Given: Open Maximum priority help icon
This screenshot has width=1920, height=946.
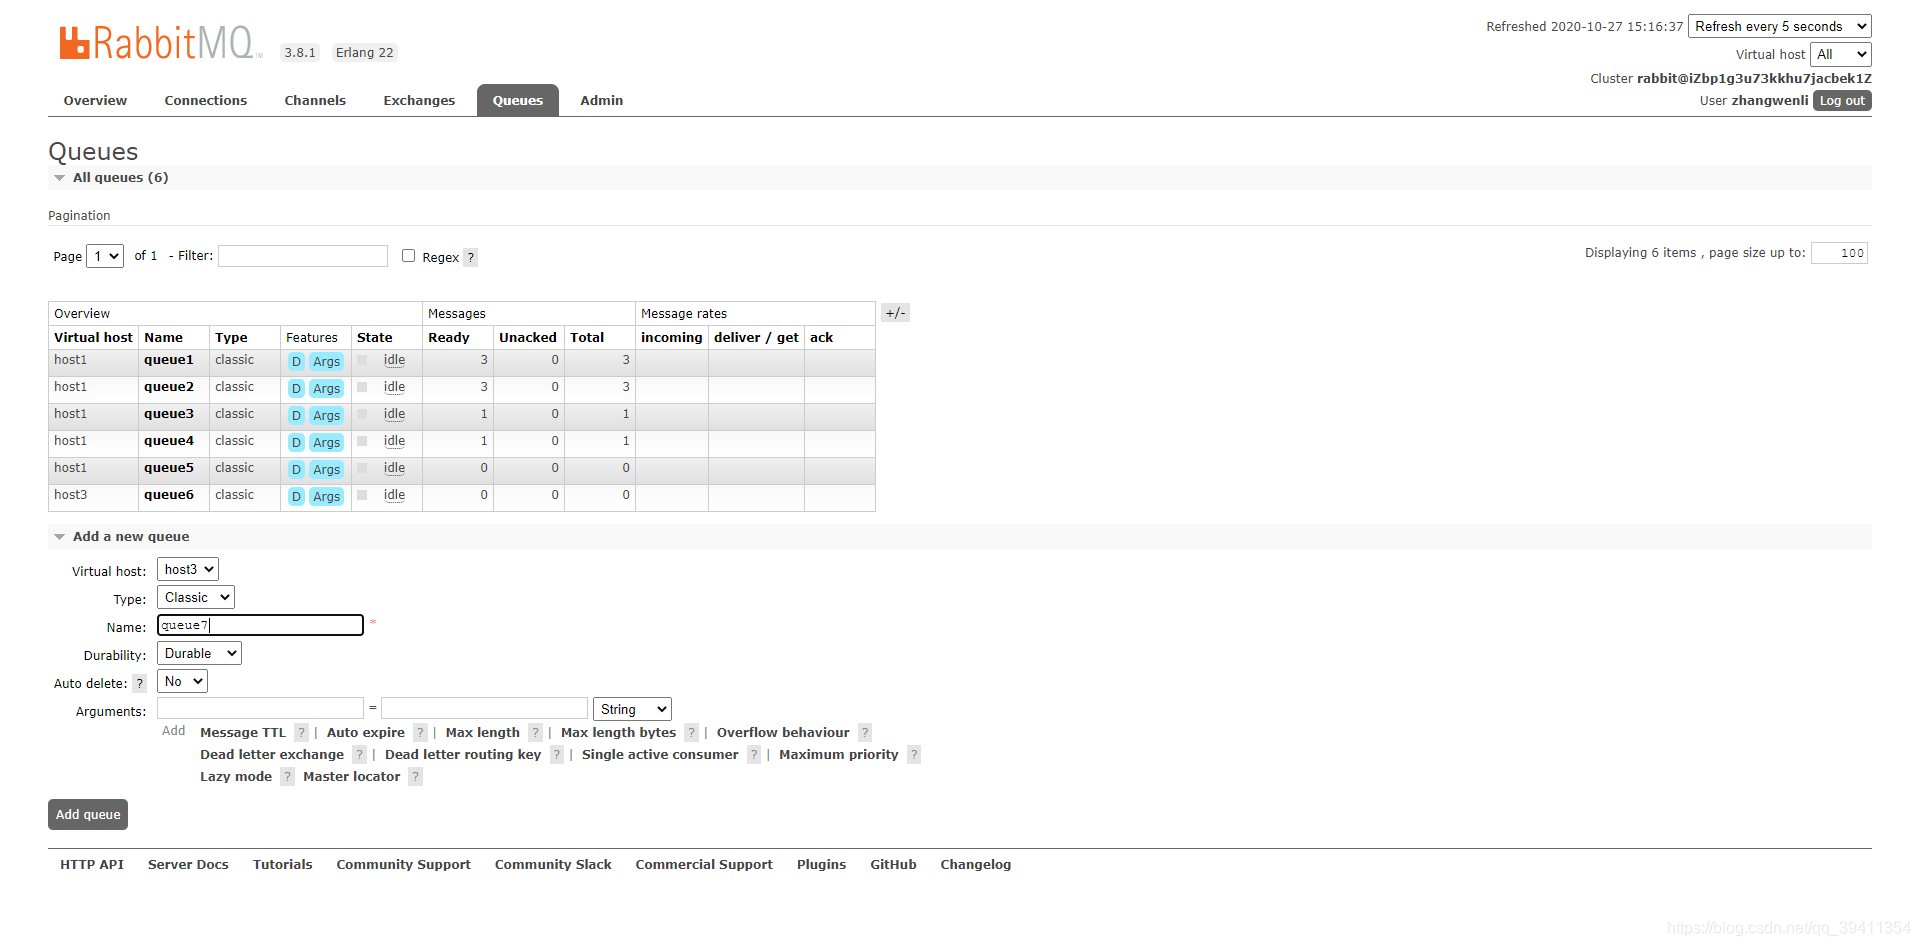Looking at the screenshot, I should pos(914,755).
